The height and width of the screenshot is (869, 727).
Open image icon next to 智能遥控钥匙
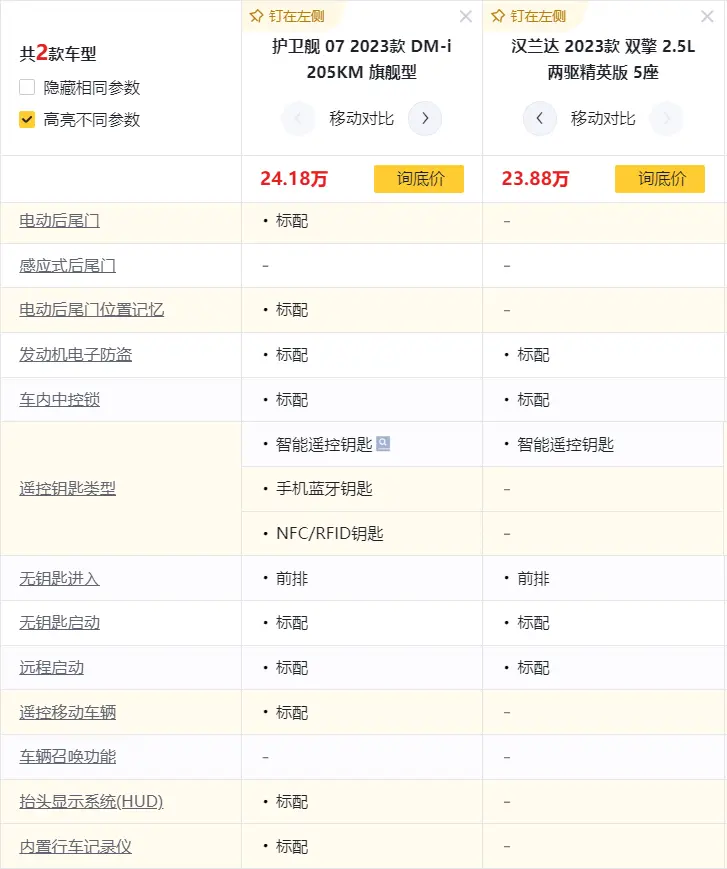tap(383, 443)
